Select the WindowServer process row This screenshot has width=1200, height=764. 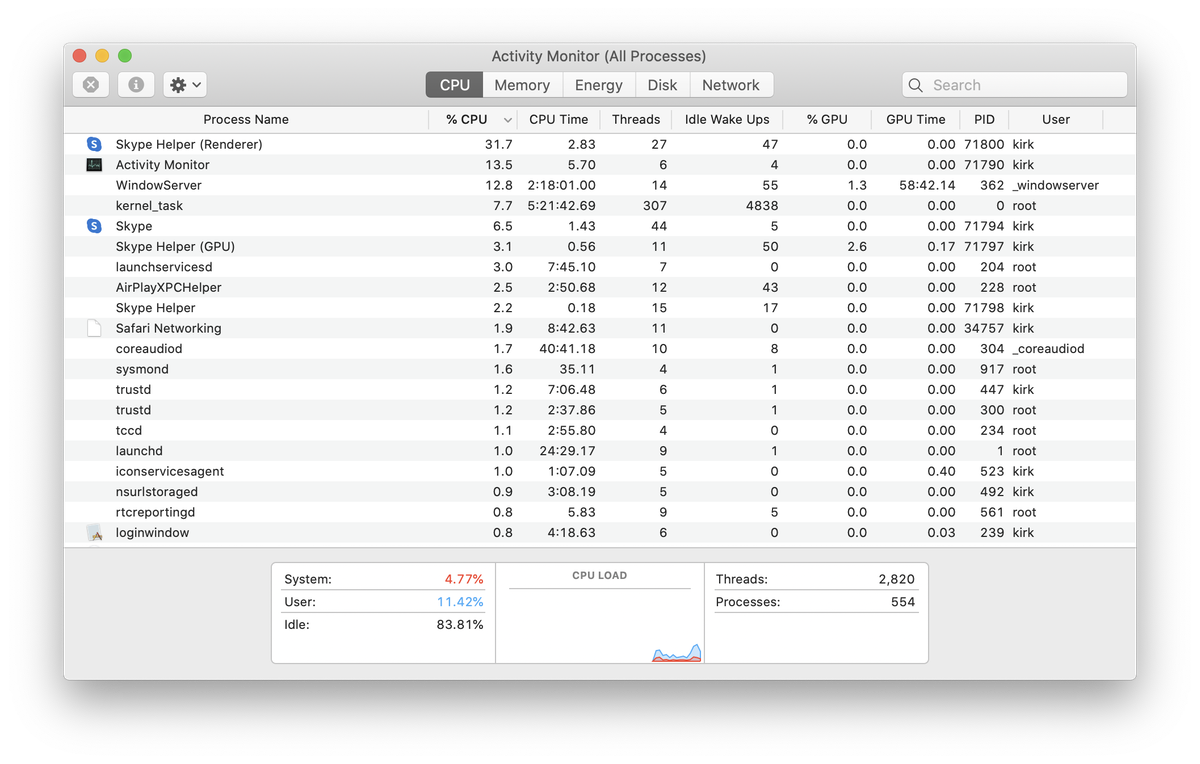coord(600,185)
